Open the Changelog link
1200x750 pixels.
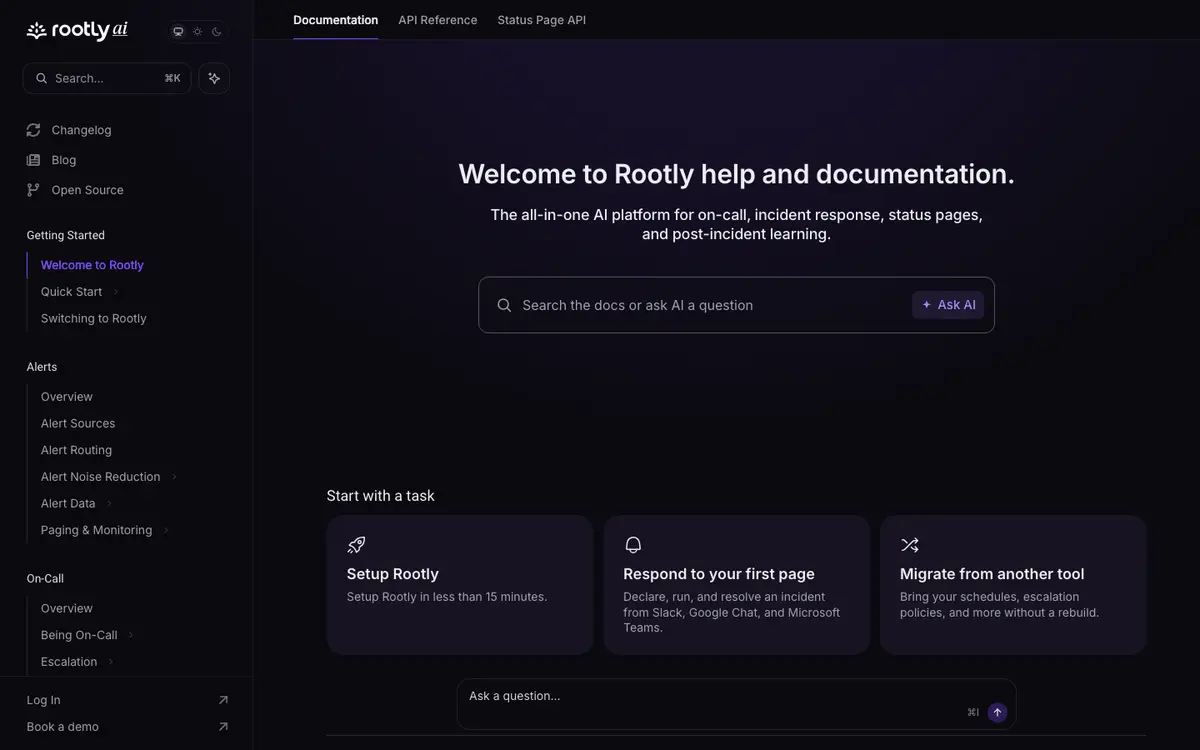pyautogui.click(x=81, y=130)
